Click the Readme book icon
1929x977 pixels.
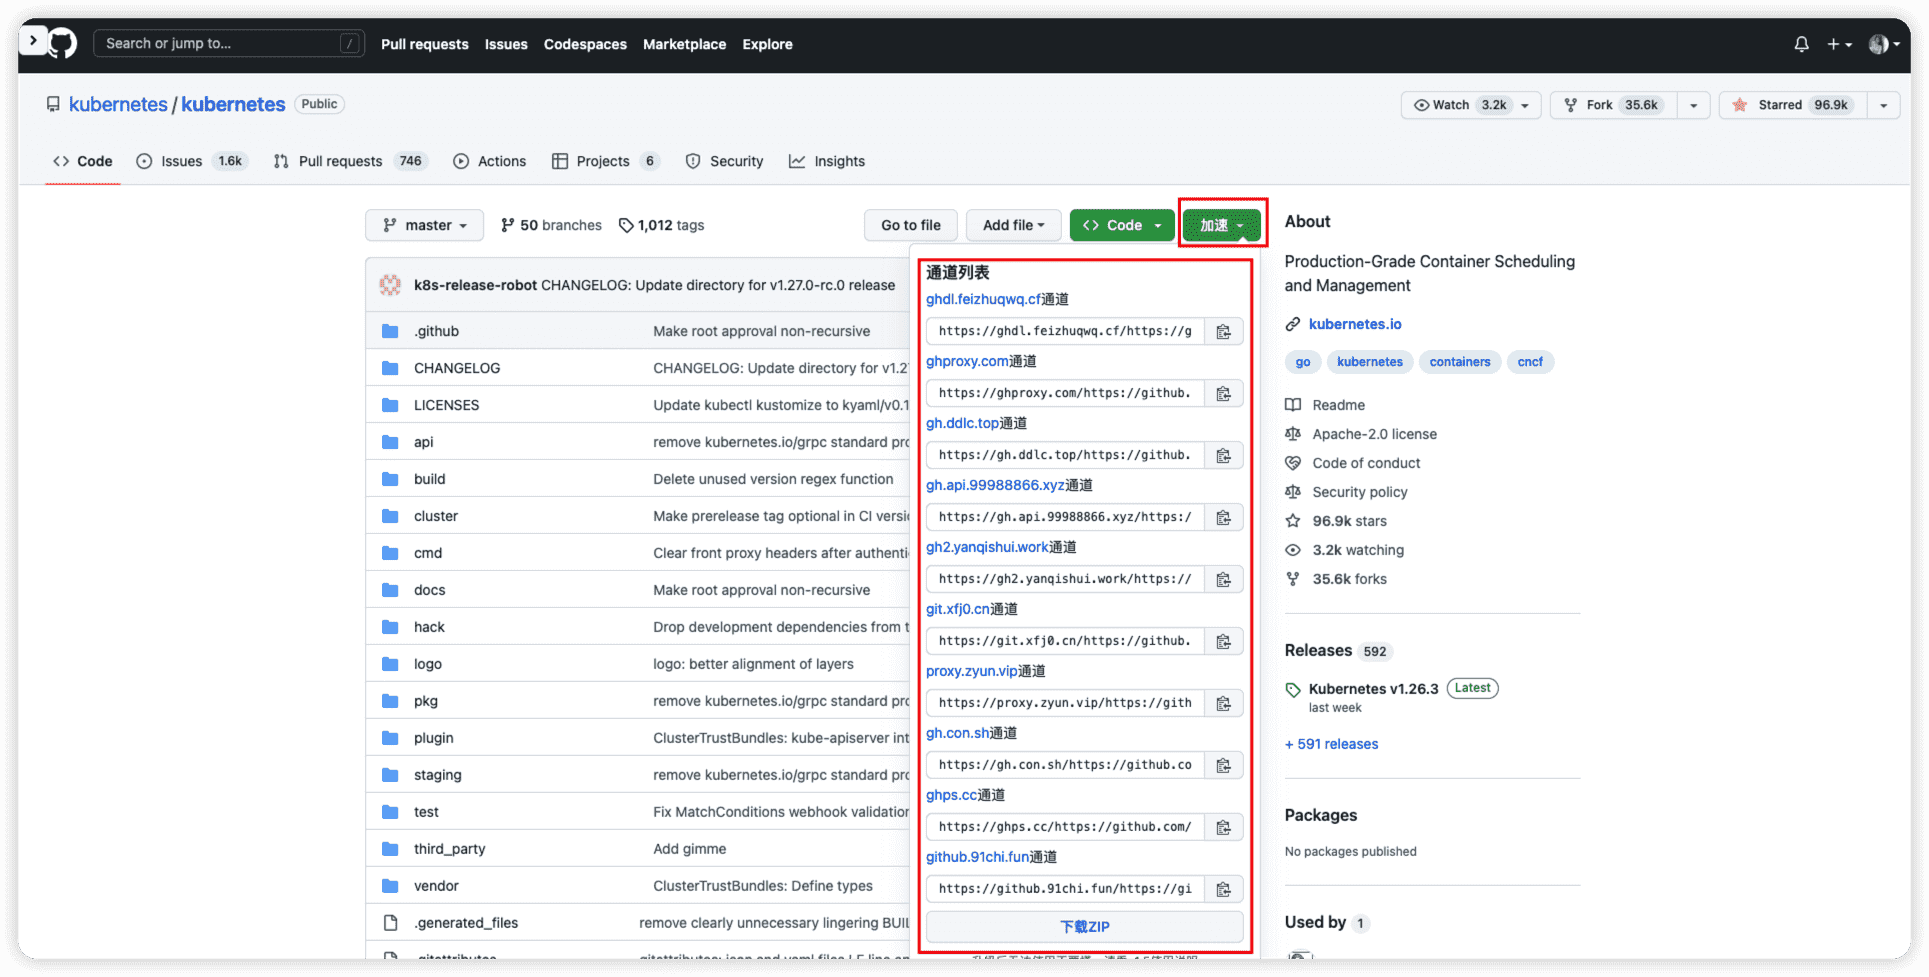click(x=1293, y=405)
